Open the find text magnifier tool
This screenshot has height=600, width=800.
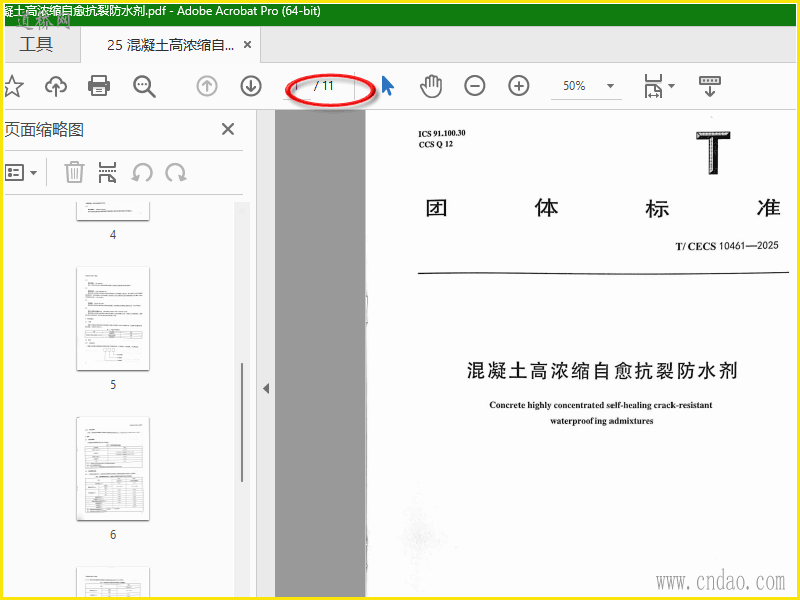(x=144, y=86)
